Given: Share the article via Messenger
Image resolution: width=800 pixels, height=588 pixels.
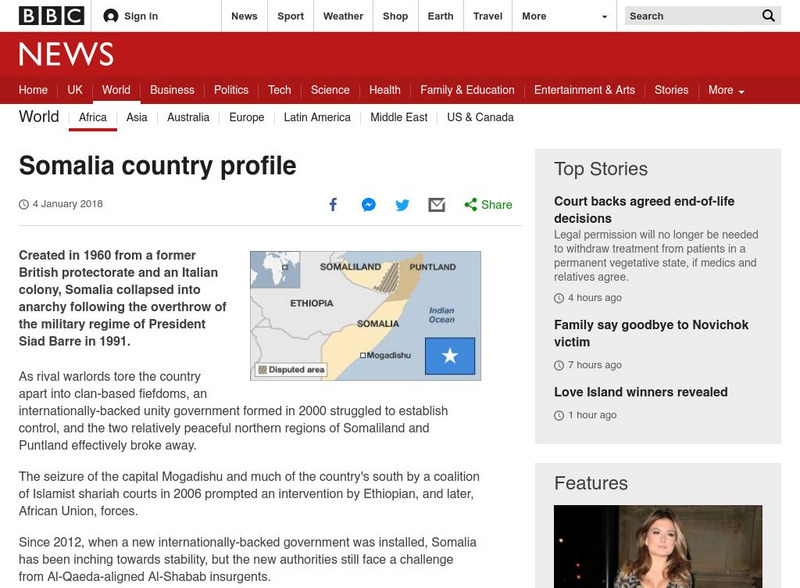Looking at the screenshot, I should (x=367, y=204).
